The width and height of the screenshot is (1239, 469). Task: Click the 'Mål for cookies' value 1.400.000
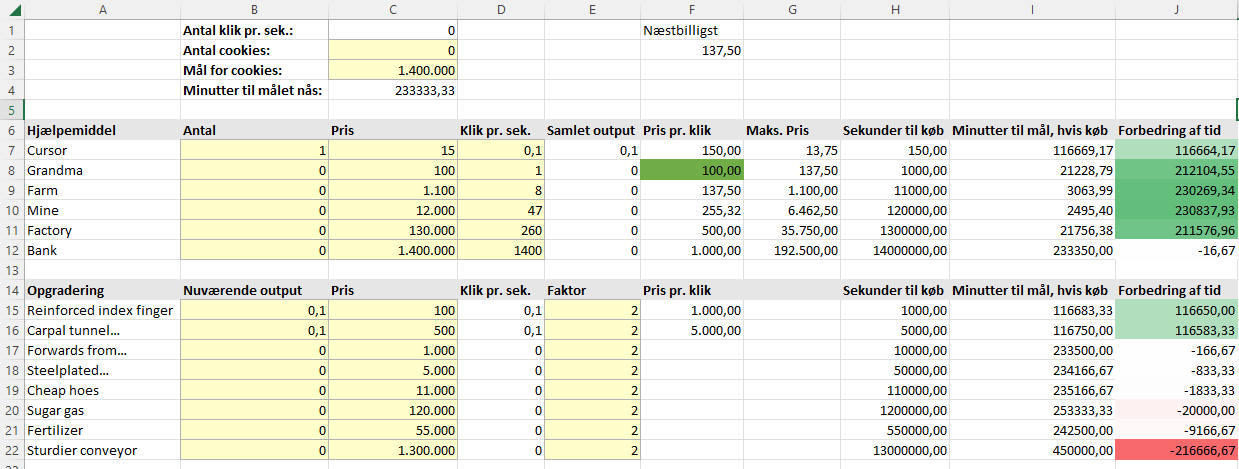[x=392, y=70]
